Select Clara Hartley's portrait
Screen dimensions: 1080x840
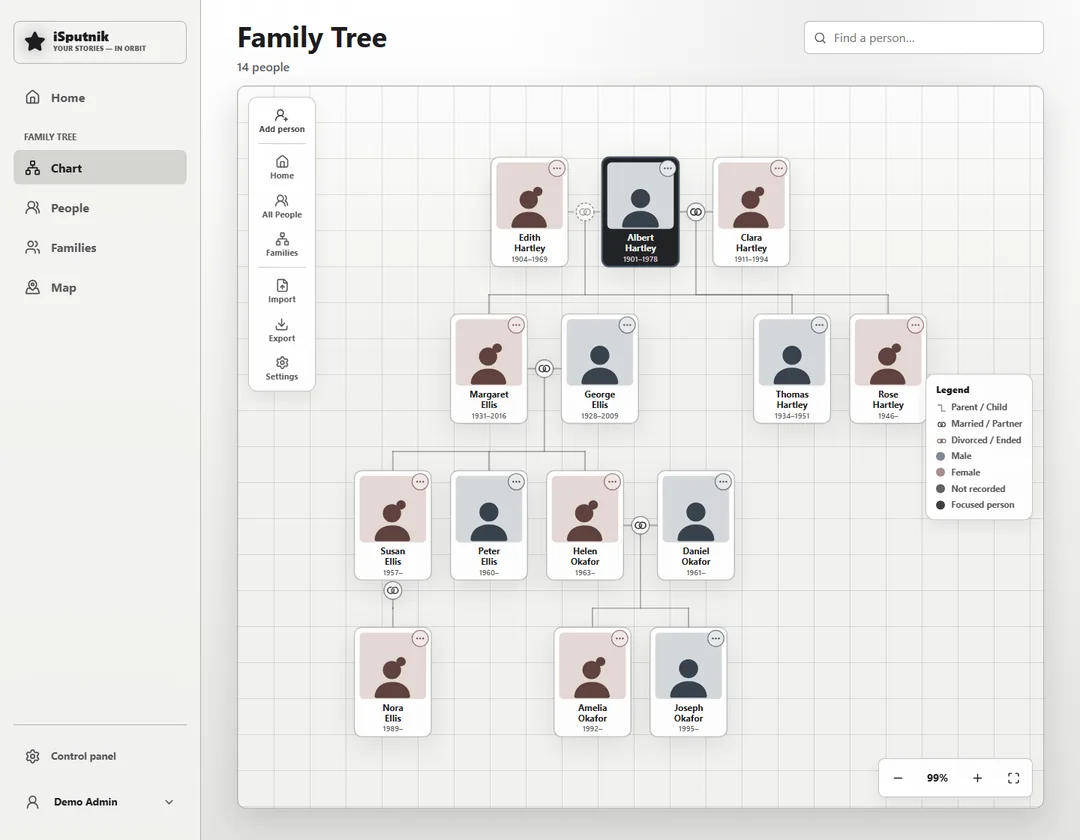tap(751, 196)
